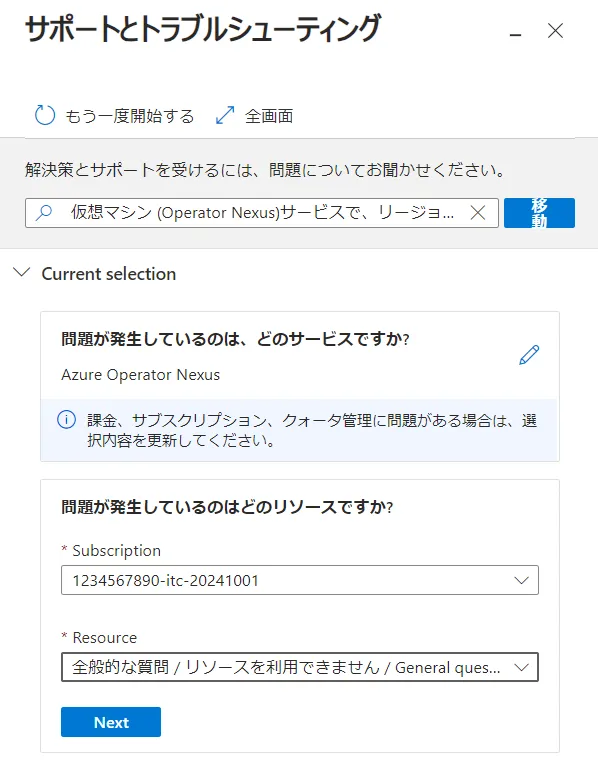Click the Resource dropdown chevron arrow
Viewport: 598px width, 761px height.
[521, 668]
